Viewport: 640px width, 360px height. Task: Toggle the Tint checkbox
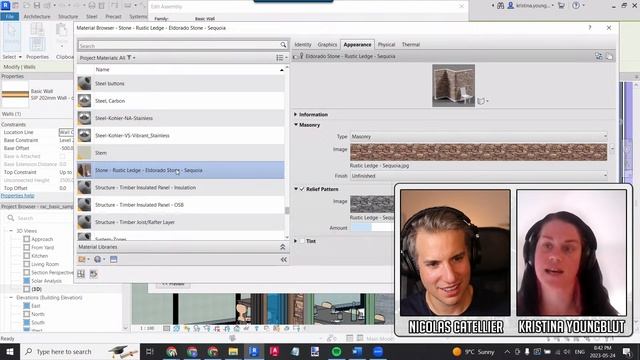[302, 241]
